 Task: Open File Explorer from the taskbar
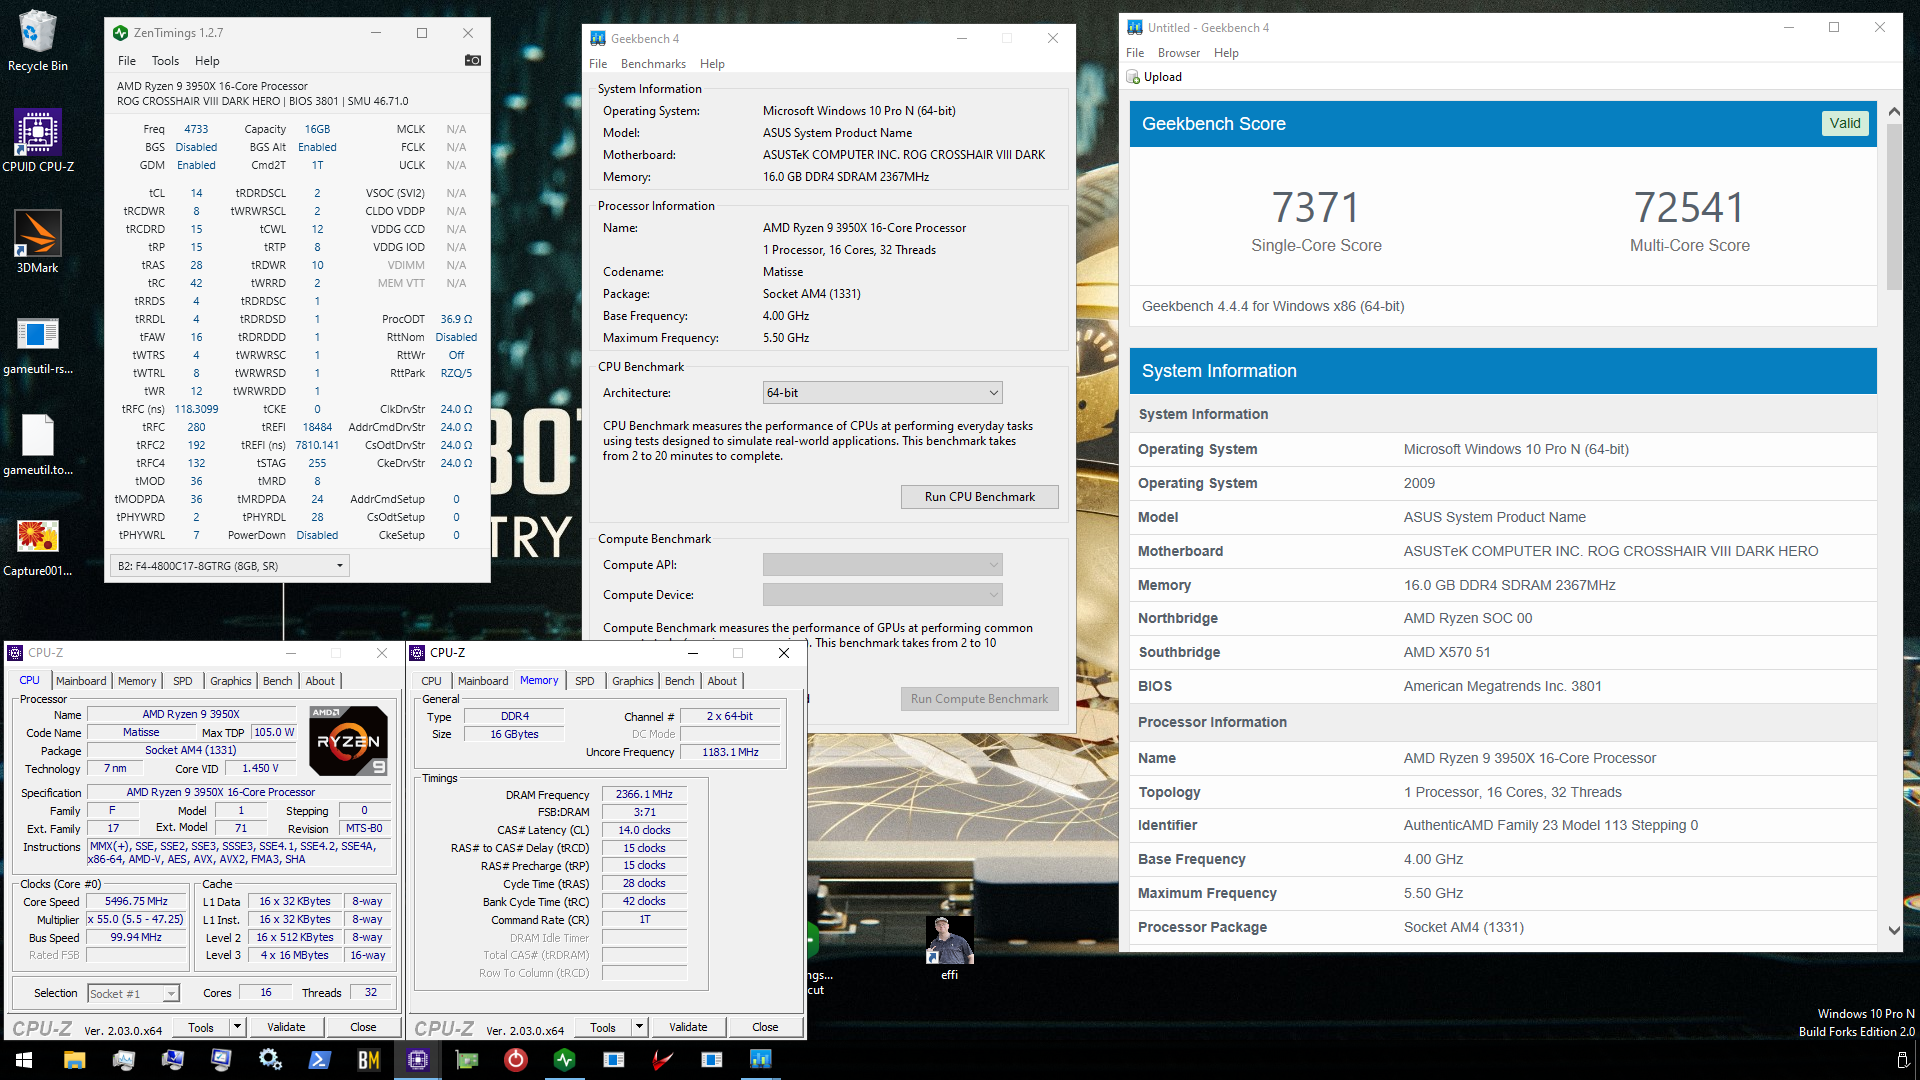point(74,1059)
